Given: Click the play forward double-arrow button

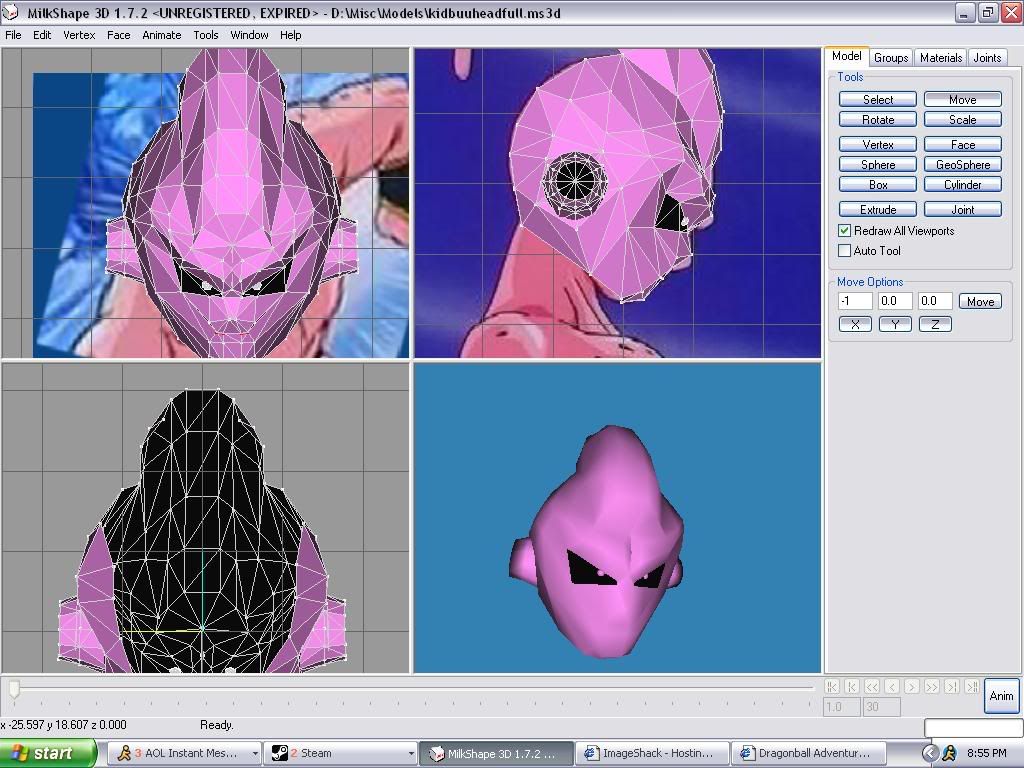Looking at the screenshot, I should point(932,686).
